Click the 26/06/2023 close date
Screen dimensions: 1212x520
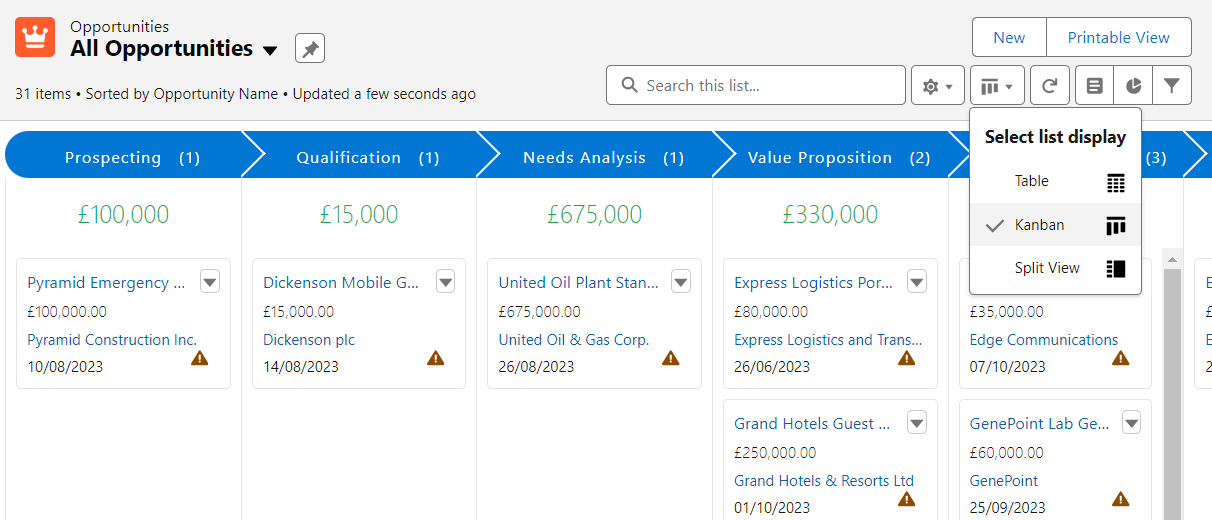click(x=772, y=367)
